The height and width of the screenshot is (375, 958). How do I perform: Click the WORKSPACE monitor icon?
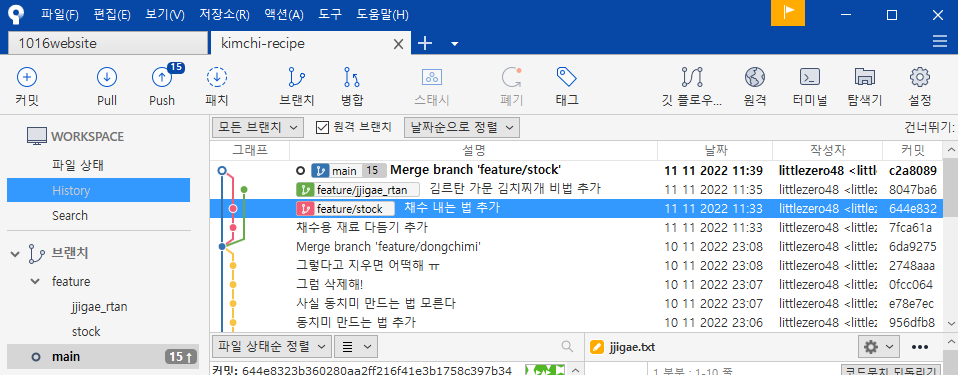point(37,136)
